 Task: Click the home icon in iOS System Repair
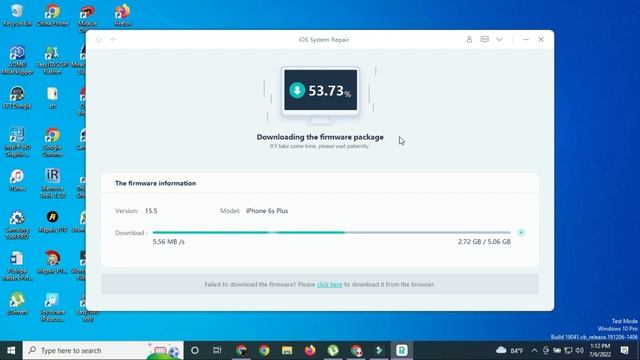pyautogui.click(x=99, y=40)
